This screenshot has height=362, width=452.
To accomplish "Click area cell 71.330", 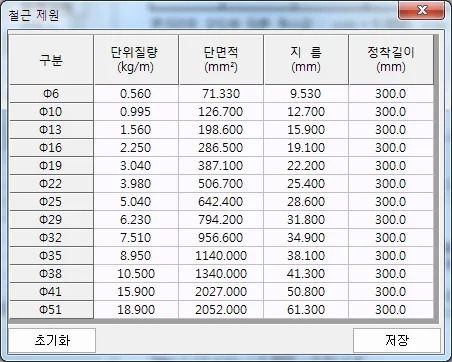I will pyautogui.click(x=221, y=94).
